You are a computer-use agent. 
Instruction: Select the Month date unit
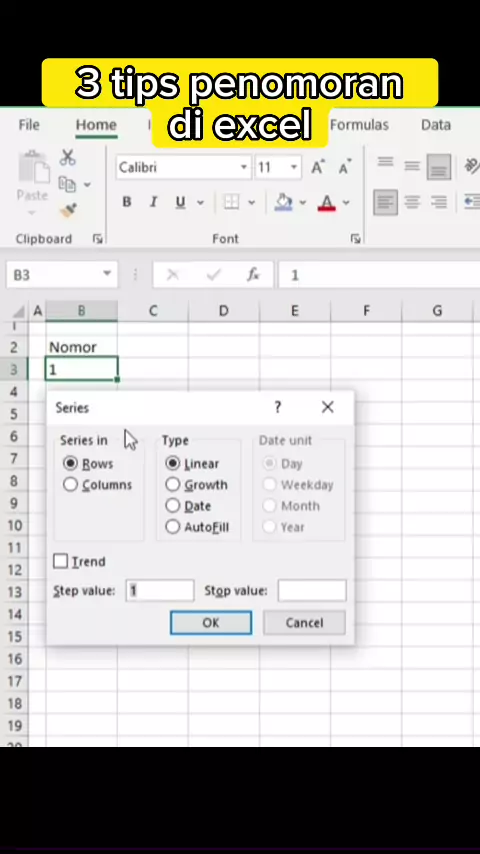(x=269, y=505)
